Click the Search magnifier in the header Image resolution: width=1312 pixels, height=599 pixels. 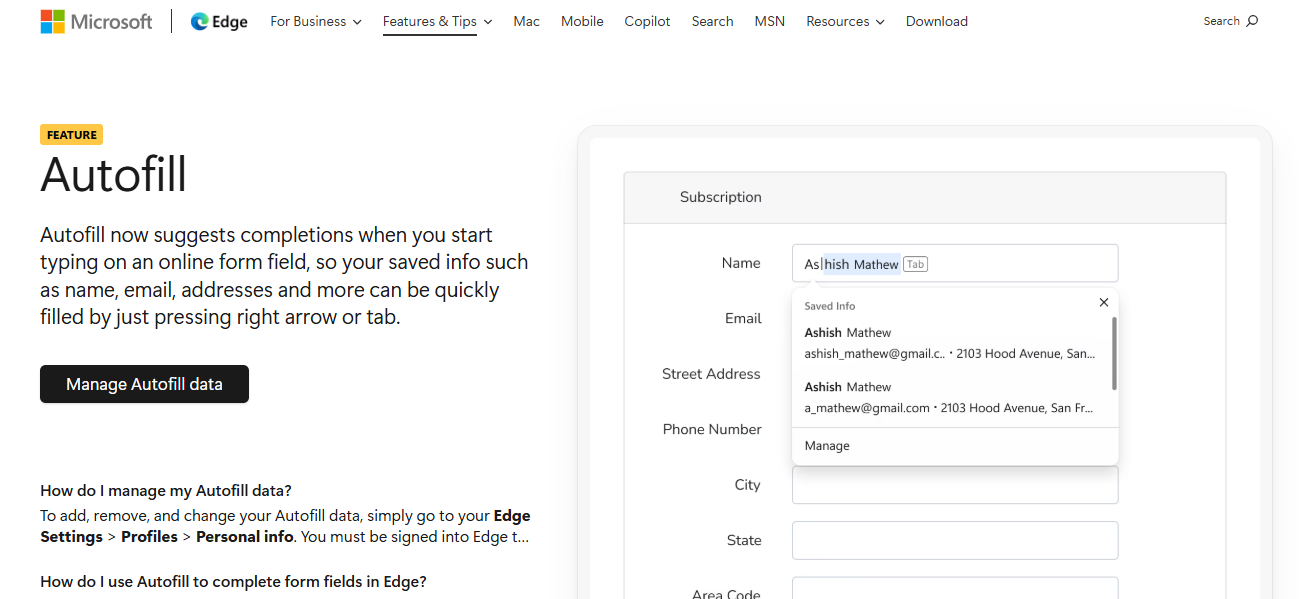point(1253,21)
